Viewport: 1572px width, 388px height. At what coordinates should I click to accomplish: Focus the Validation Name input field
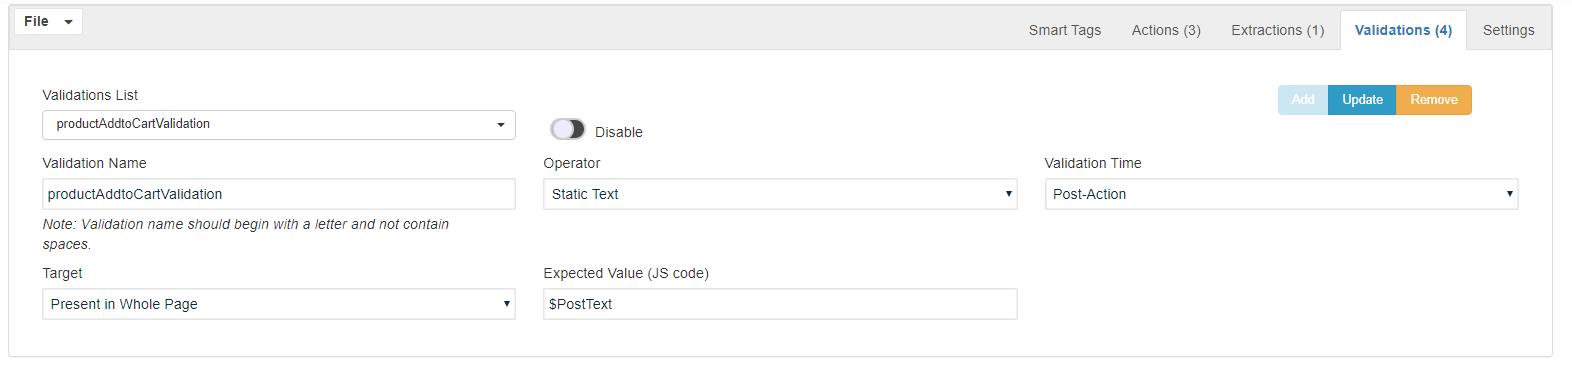(279, 194)
